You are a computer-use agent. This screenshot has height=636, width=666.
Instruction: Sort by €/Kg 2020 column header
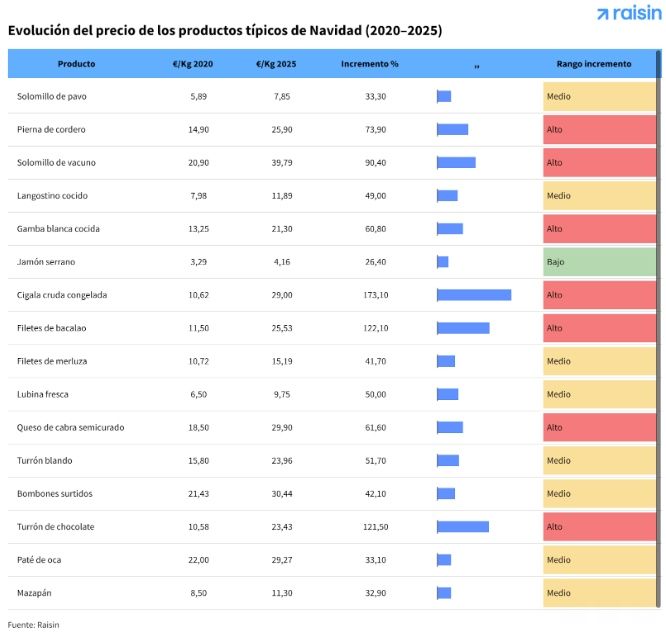[191, 64]
